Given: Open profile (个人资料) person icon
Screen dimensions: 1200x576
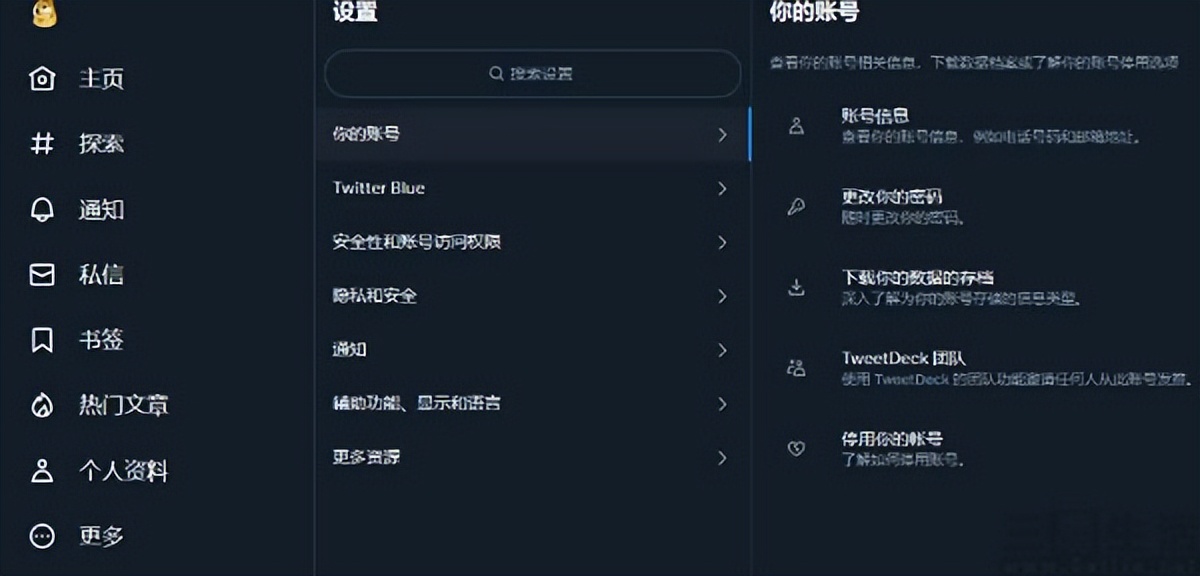Looking at the screenshot, I should (41, 470).
